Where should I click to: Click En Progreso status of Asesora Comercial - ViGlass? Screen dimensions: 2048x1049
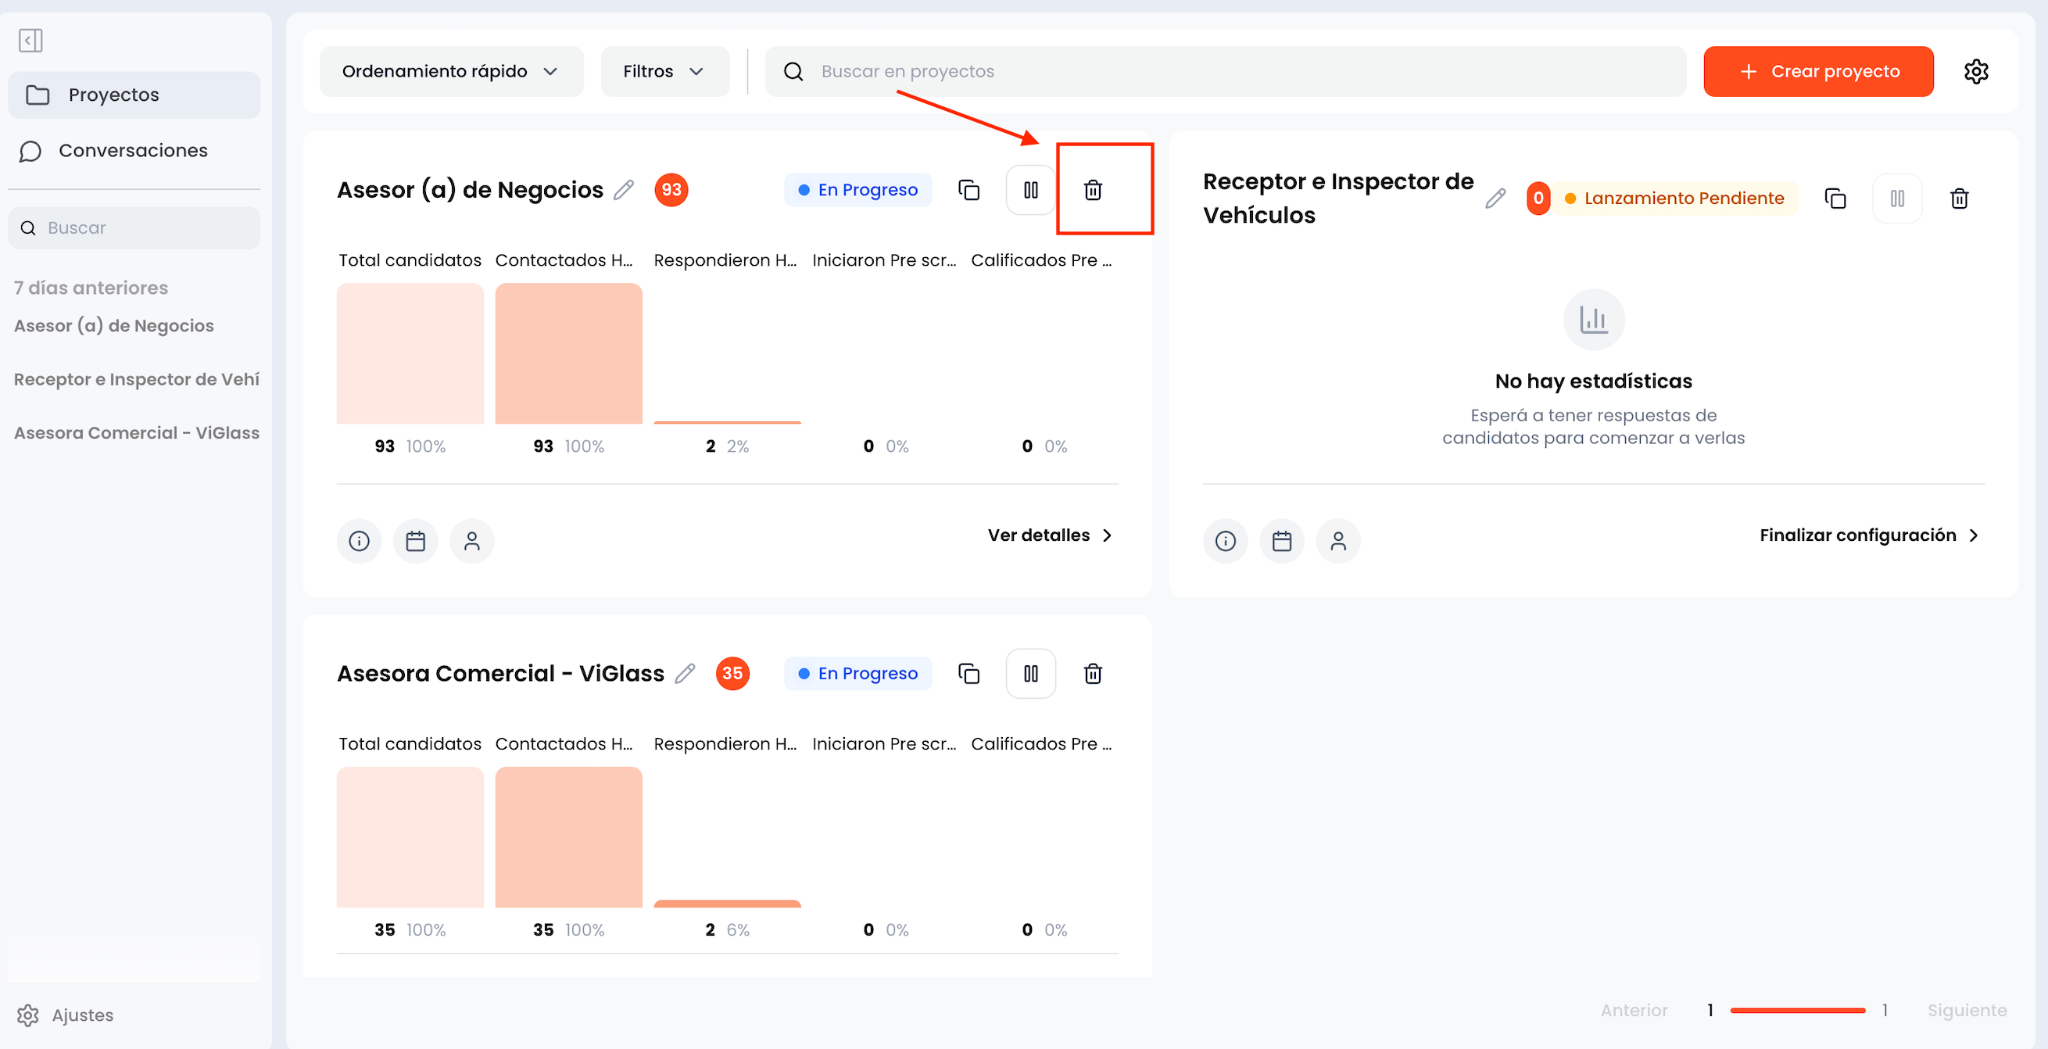click(858, 674)
